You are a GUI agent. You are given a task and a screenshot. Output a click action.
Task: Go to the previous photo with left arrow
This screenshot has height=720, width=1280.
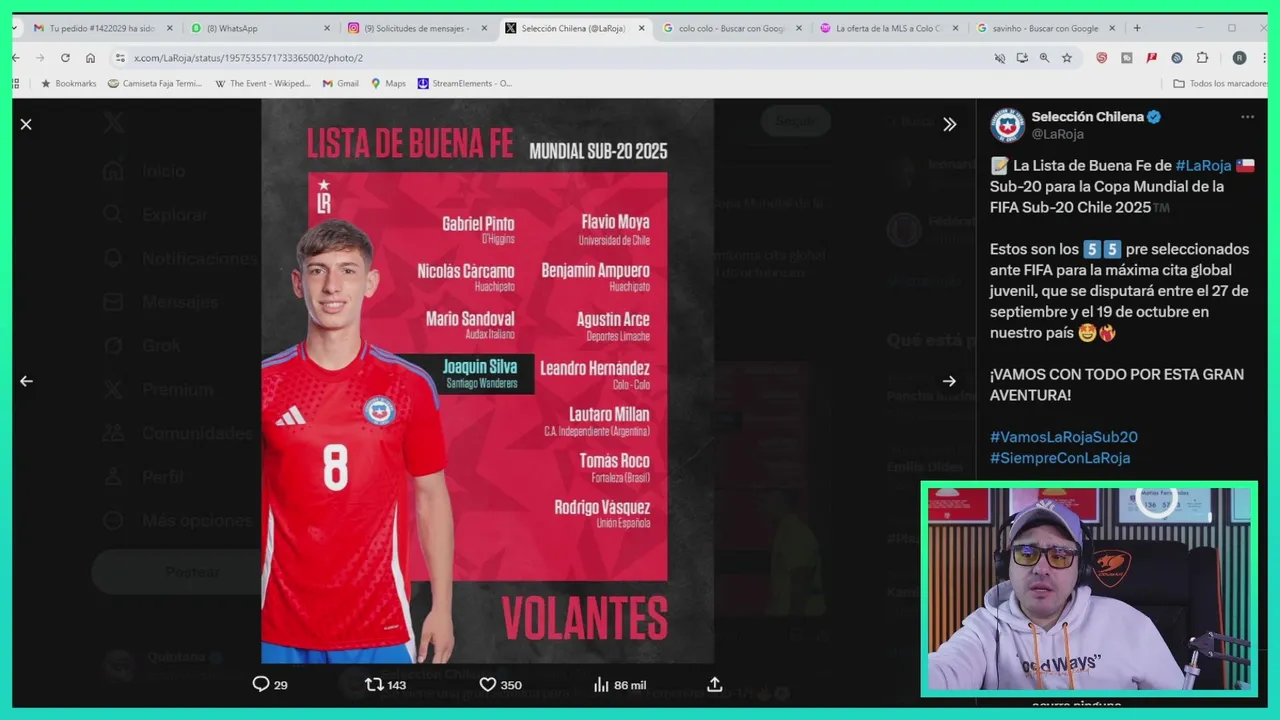coord(26,381)
